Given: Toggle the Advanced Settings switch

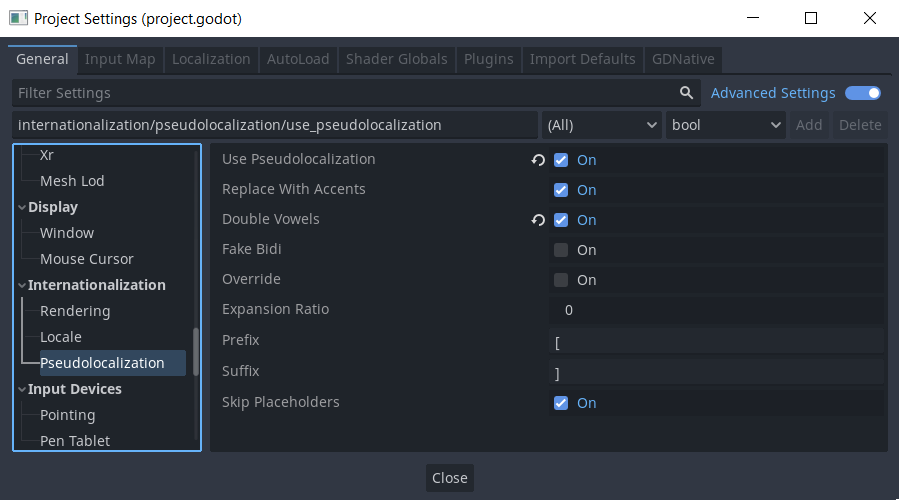Looking at the screenshot, I should [x=863, y=93].
